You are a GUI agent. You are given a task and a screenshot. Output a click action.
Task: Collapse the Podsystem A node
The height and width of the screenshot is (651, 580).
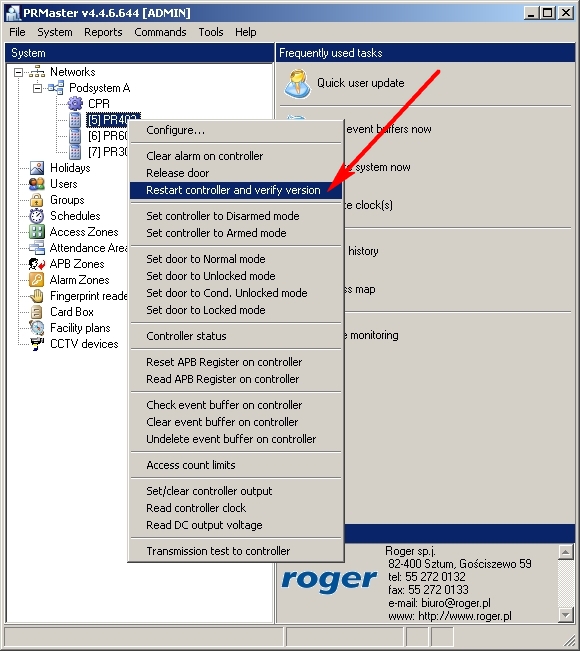point(37,88)
